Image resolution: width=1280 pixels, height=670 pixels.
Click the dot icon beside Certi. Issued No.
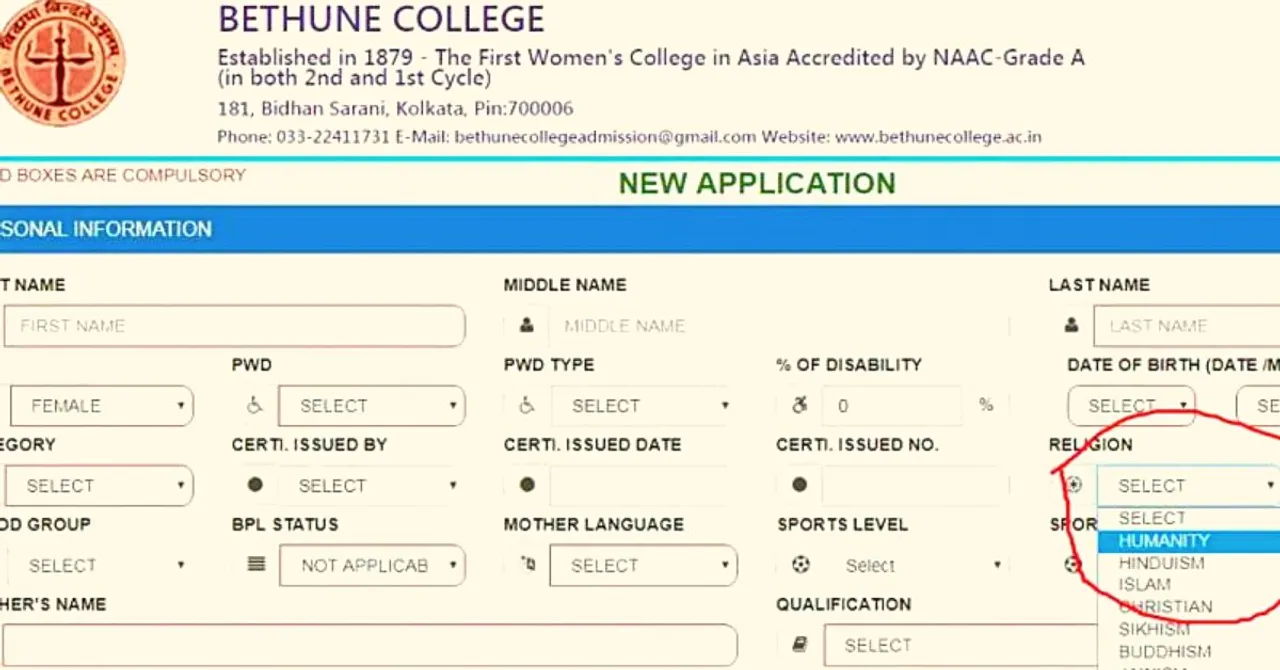tap(799, 485)
